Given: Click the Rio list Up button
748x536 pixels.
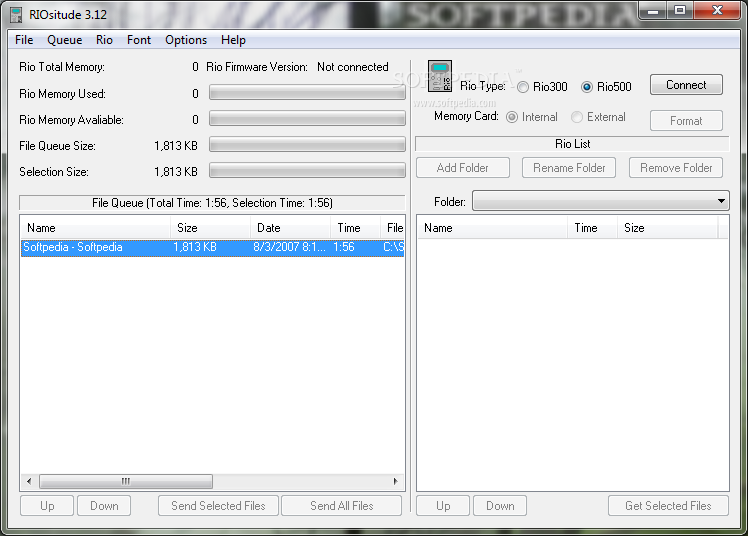Looking at the screenshot, I should point(443,505).
